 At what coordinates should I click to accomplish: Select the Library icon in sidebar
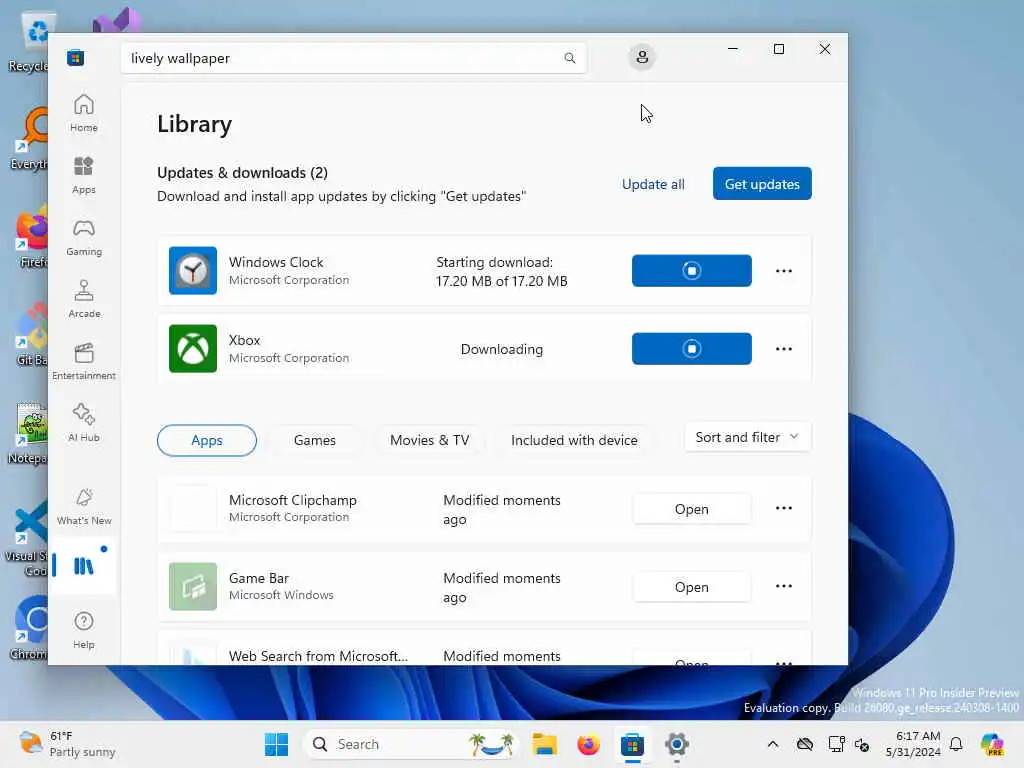84,566
